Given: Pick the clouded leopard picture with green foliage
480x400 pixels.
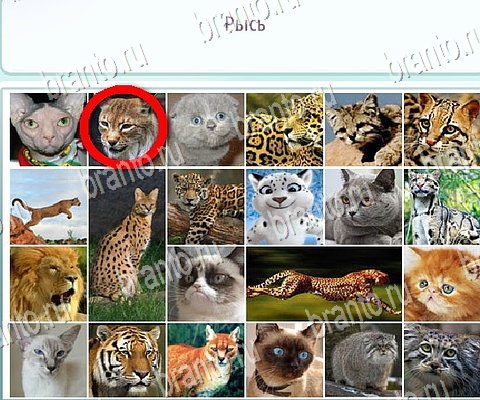Looking at the screenshot, I should [x=442, y=207].
